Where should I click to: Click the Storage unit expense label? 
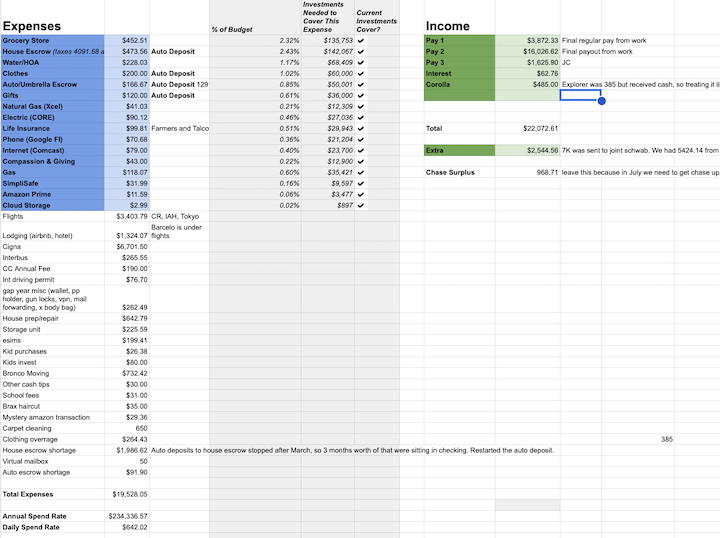52,330
